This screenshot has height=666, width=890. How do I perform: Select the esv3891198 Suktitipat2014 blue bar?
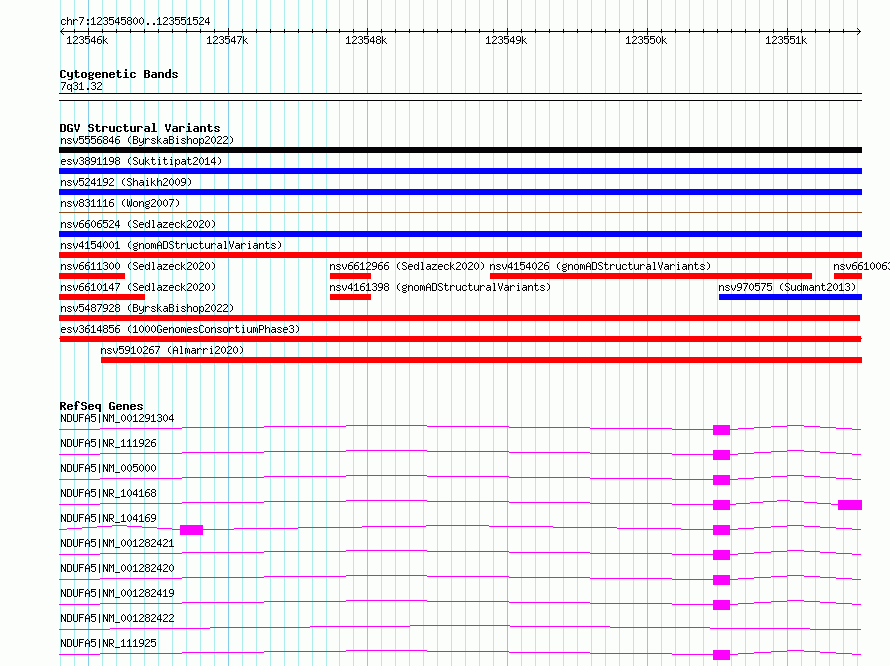460,171
